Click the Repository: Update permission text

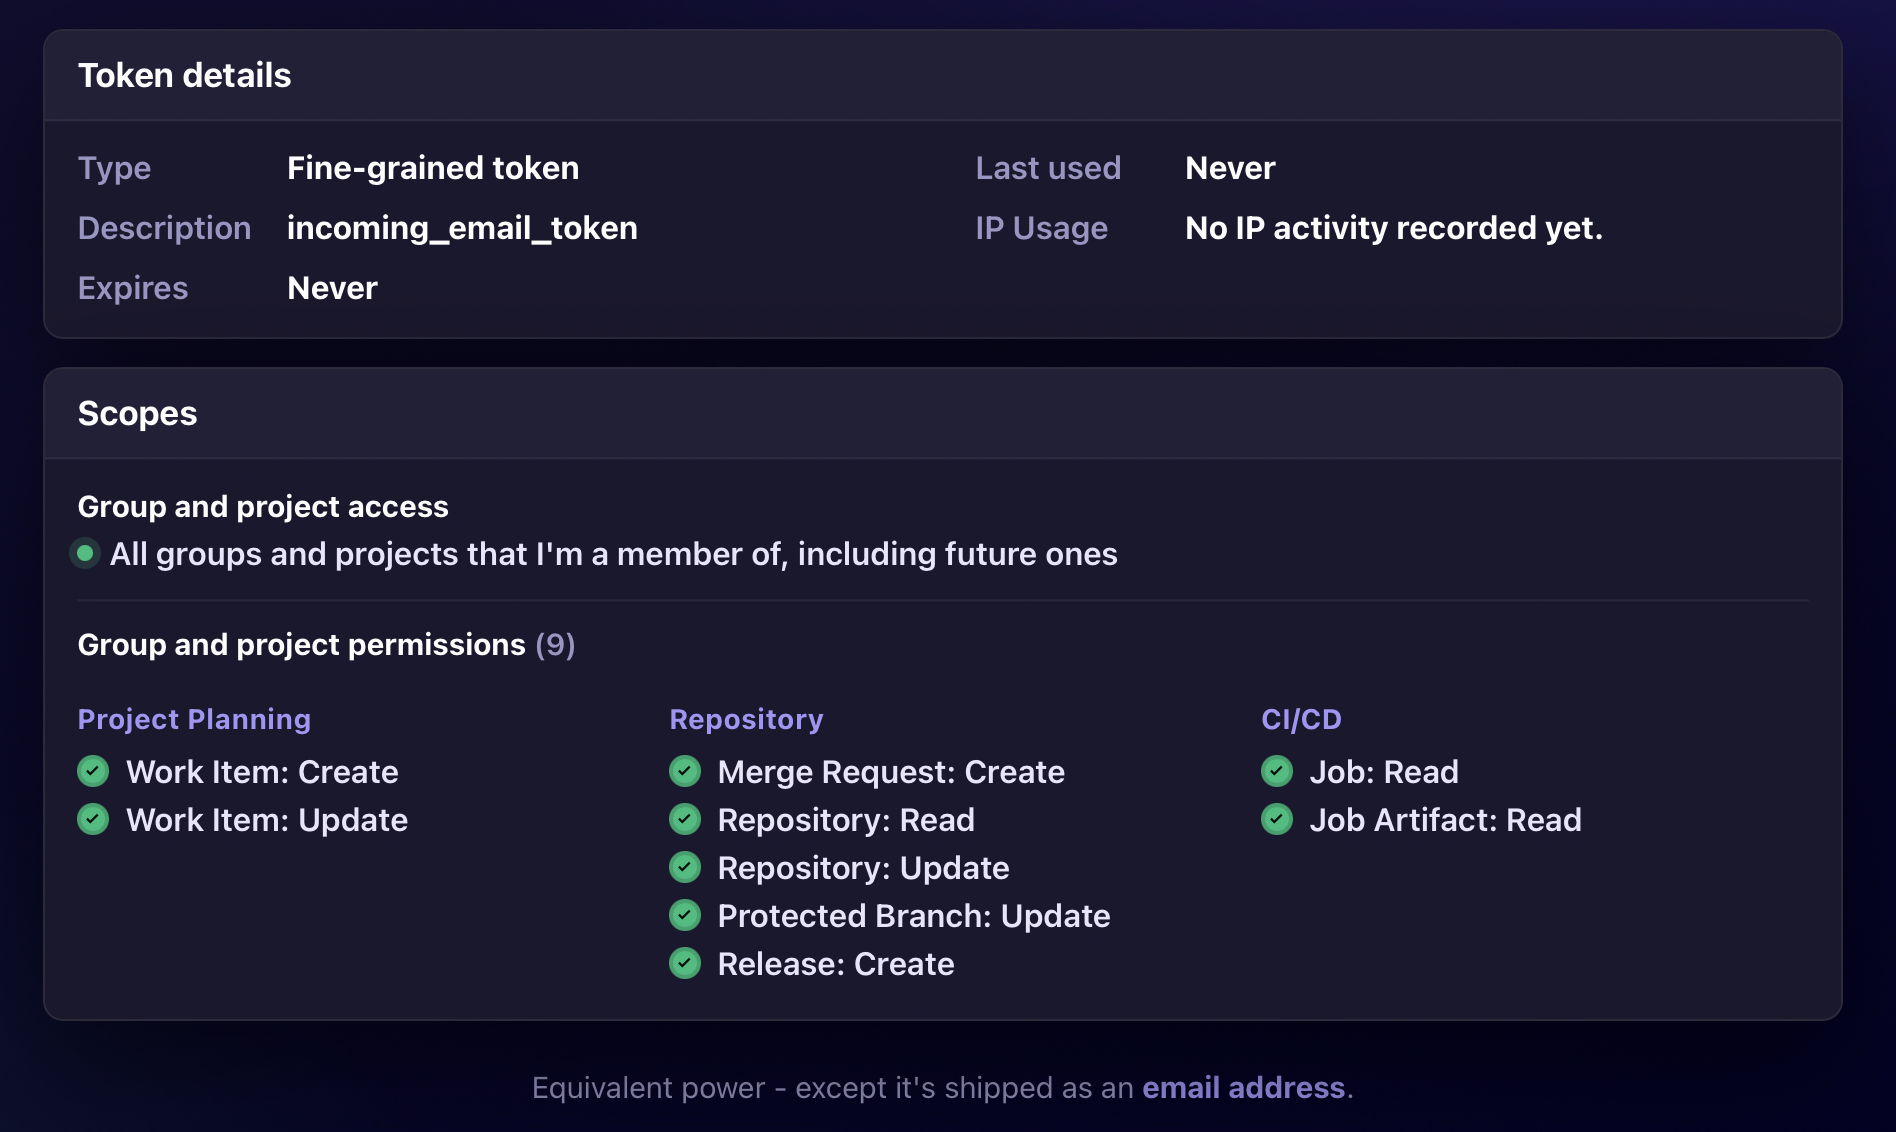863,868
